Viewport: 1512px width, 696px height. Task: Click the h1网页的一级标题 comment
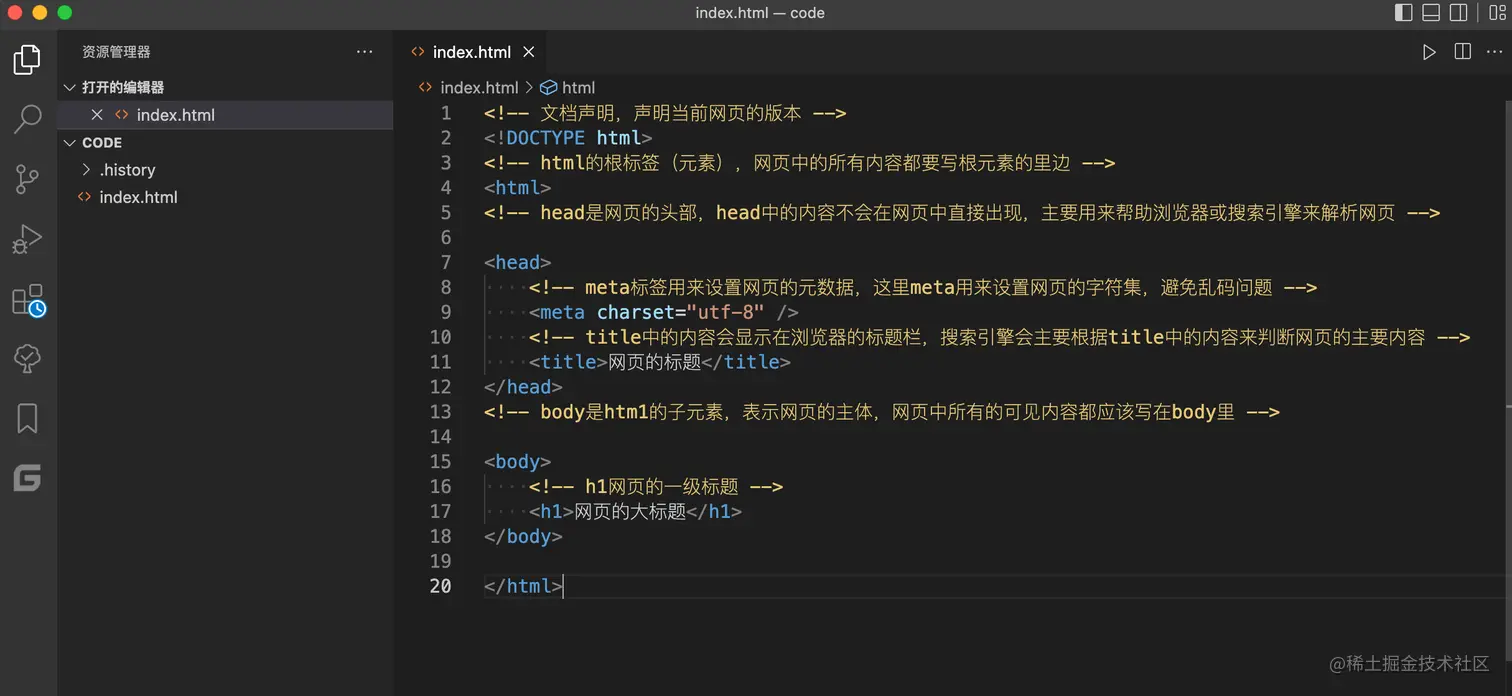[656, 486]
